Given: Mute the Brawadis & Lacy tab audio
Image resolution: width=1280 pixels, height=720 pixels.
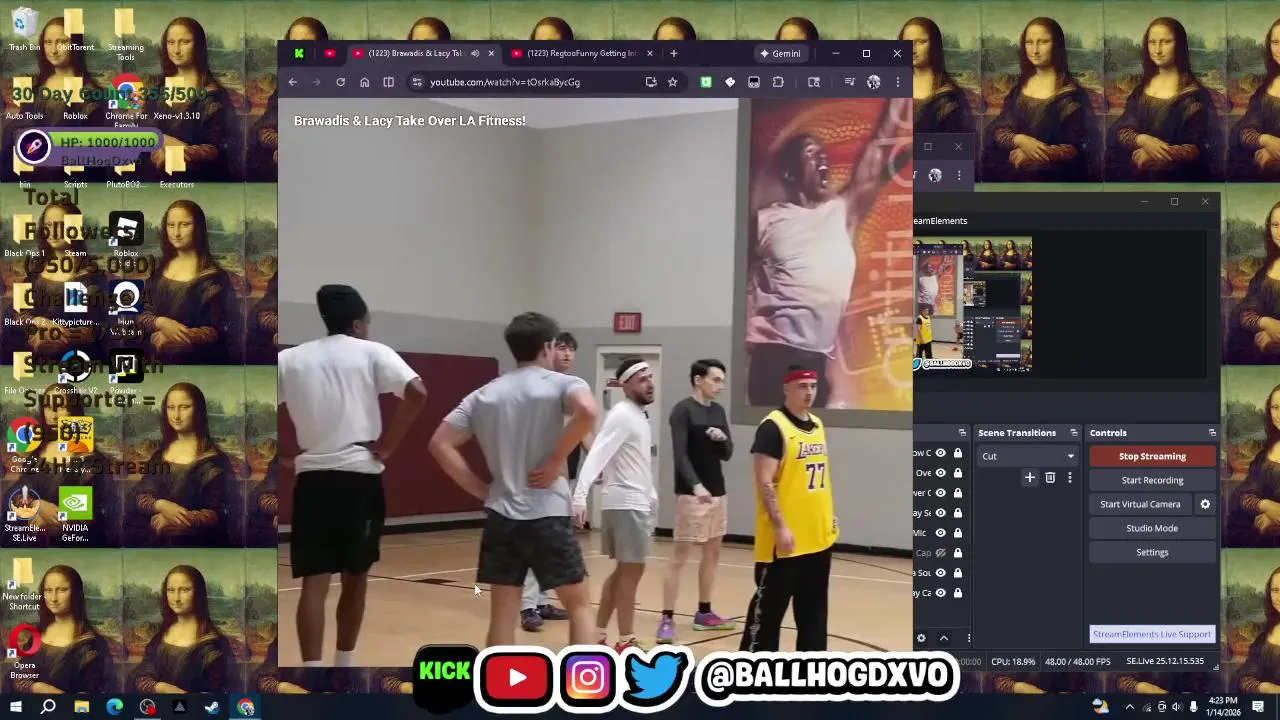Looking at the screenshot, I should [x=475, y=53].
